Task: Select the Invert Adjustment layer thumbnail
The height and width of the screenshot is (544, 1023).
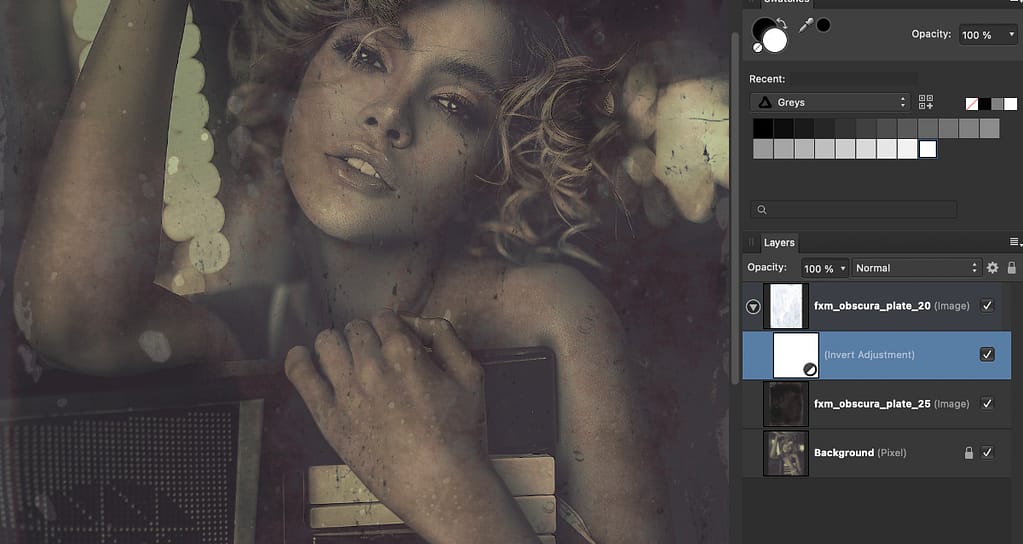Action: pos(795,355)
